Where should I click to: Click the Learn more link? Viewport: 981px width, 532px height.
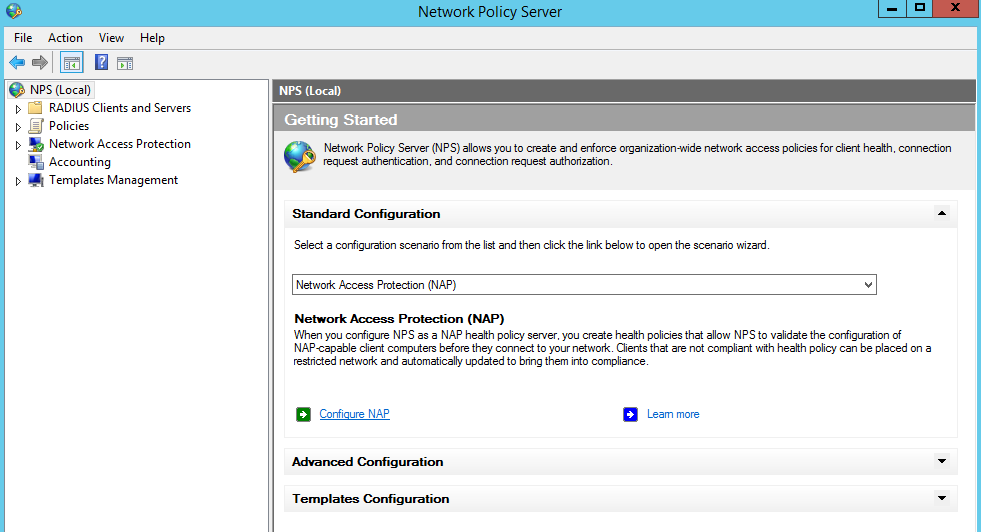(x=673, y=414)
